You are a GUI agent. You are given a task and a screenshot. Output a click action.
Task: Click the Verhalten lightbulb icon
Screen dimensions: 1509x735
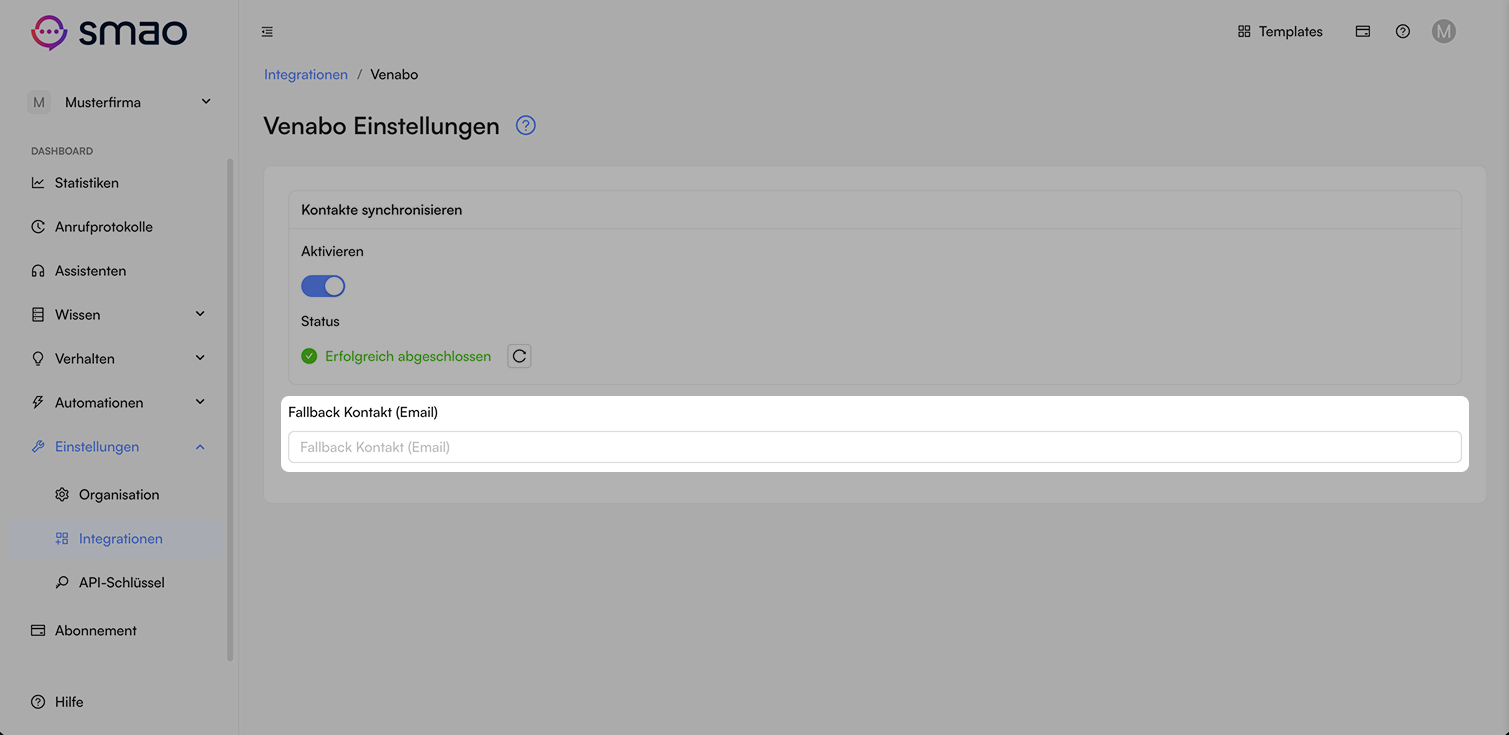[38, 359]
